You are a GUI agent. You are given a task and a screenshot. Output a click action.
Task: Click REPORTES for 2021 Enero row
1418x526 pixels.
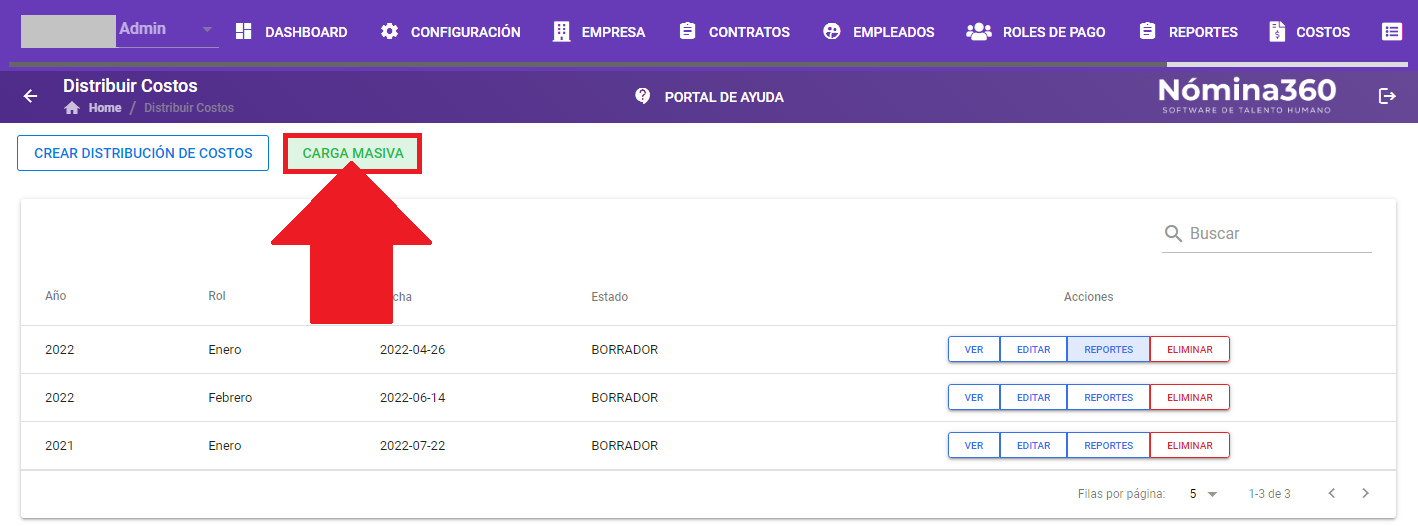point(1109,446)
